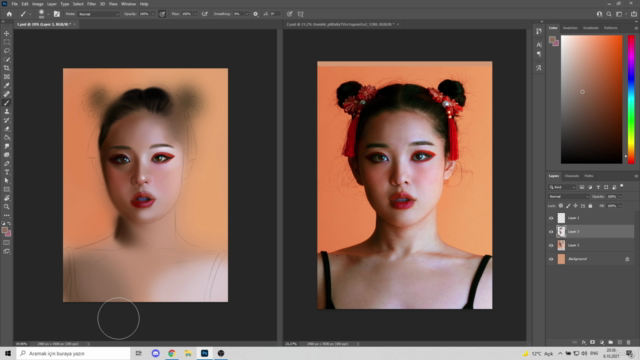Select the Eyedropper tool
This screenshot has height=360, width=640.
coord(7,85)
